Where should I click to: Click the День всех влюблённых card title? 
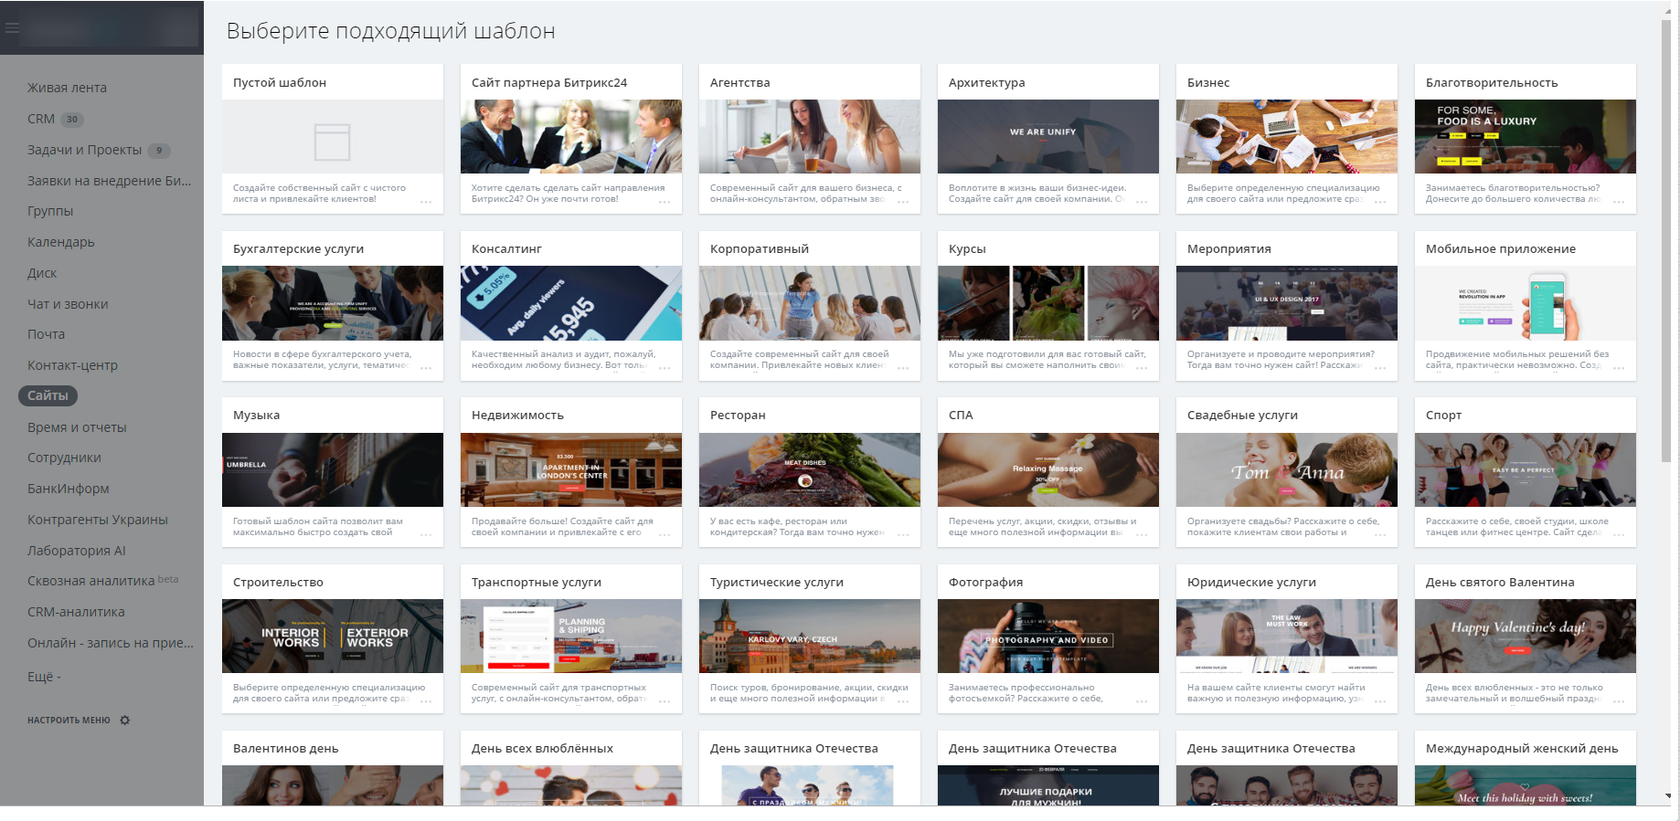coord(542,748)
